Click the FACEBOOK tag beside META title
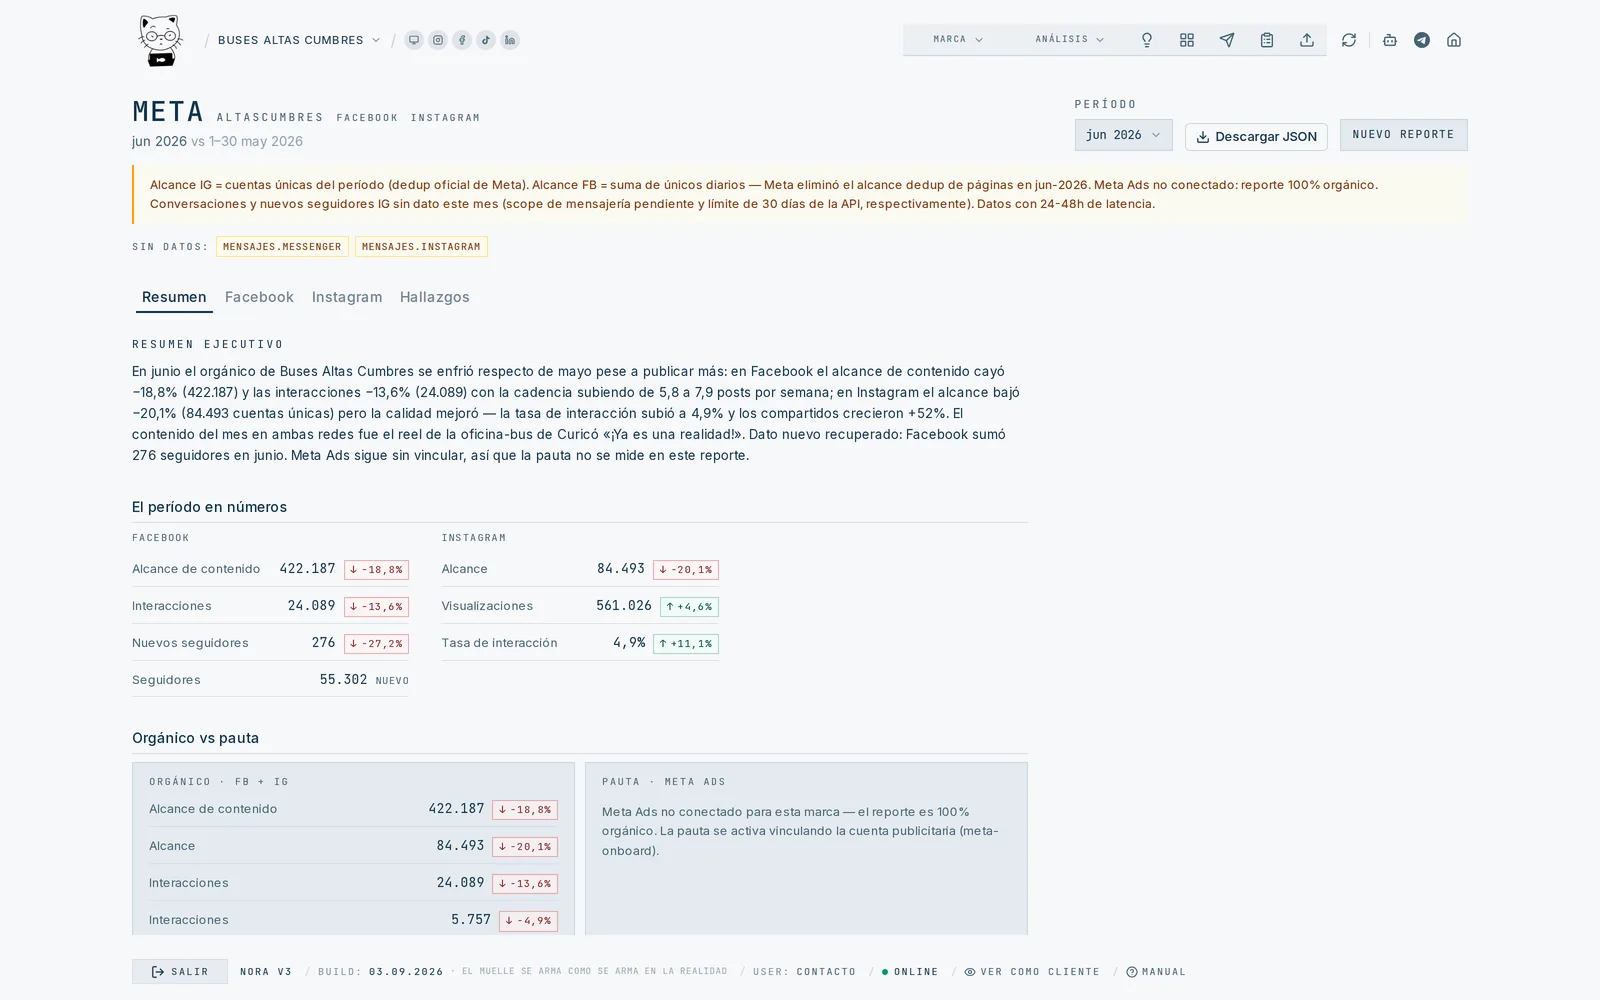 [367, 118]
